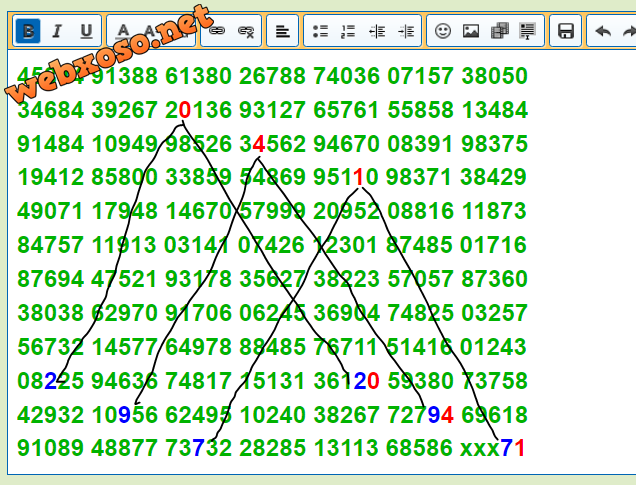
Task: Click the number 87694 in the editor
Action: tap(50, 279)
